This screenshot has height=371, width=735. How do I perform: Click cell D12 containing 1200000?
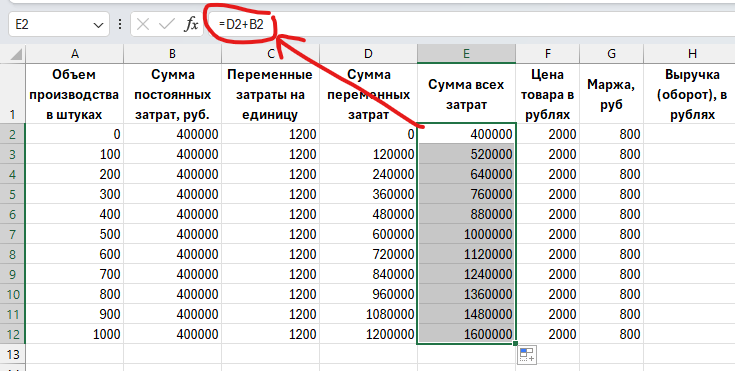click(368, 334)
